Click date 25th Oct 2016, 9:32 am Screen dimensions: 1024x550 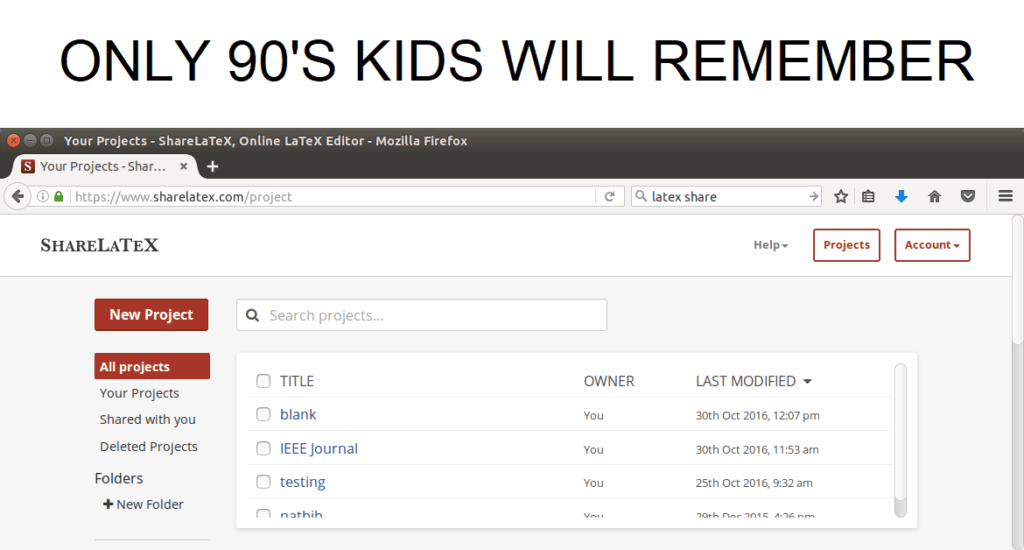(x=754, y=483)
